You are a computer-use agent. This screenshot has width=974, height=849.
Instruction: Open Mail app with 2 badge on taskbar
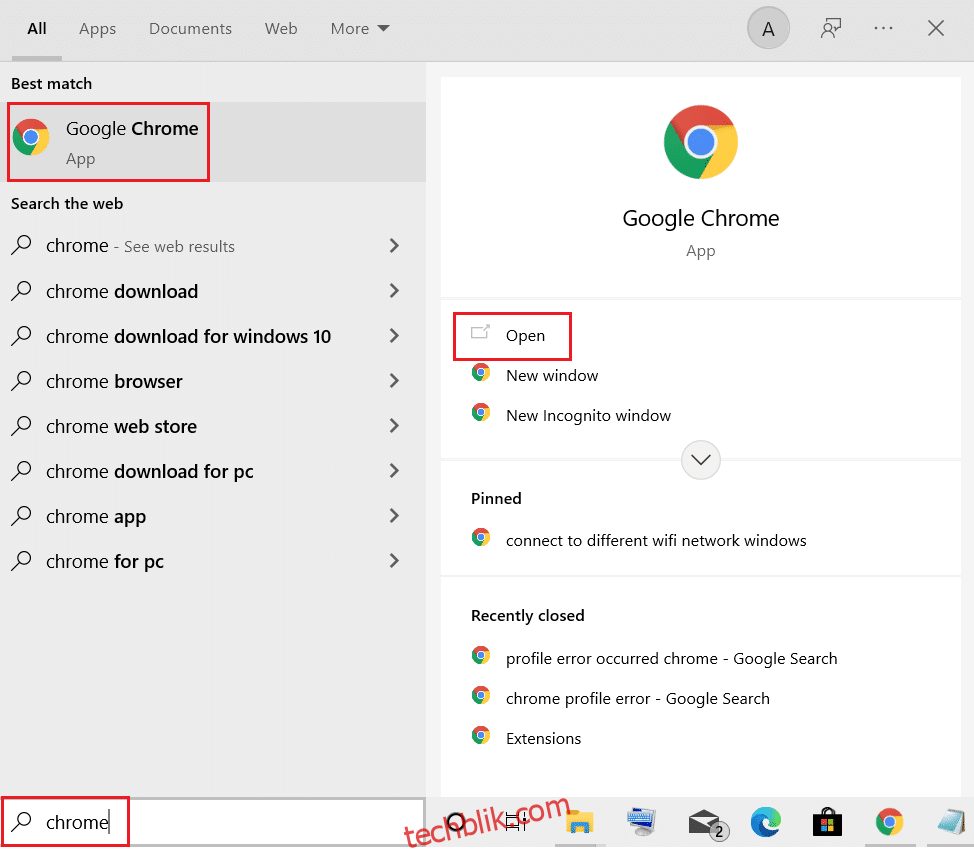click(708, 824)
